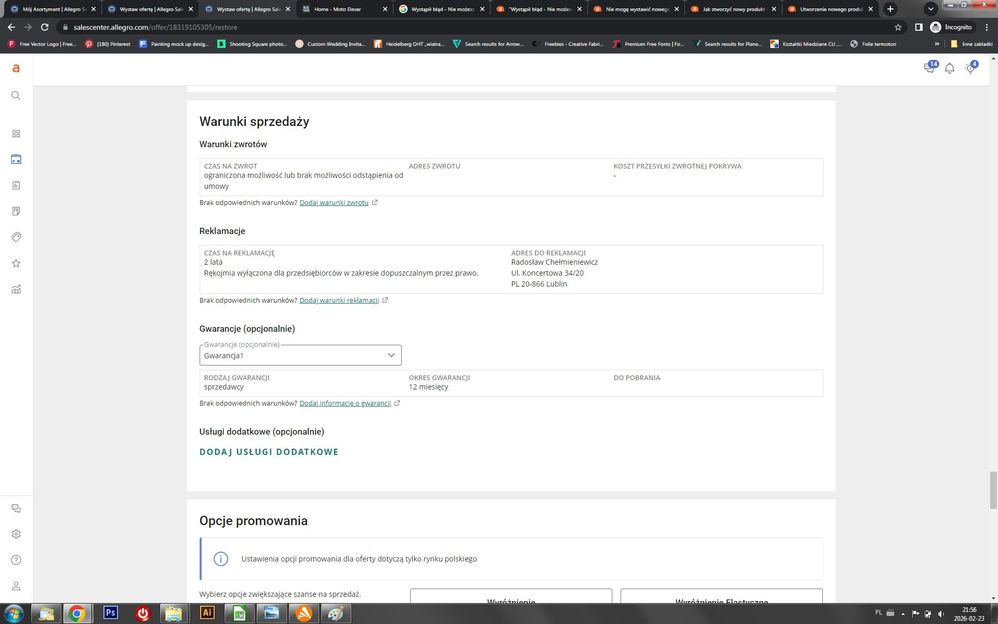Expand the Gwarancja1 warranty dropdown
This screenshot has width=998, height=624.
click(300, 355)
